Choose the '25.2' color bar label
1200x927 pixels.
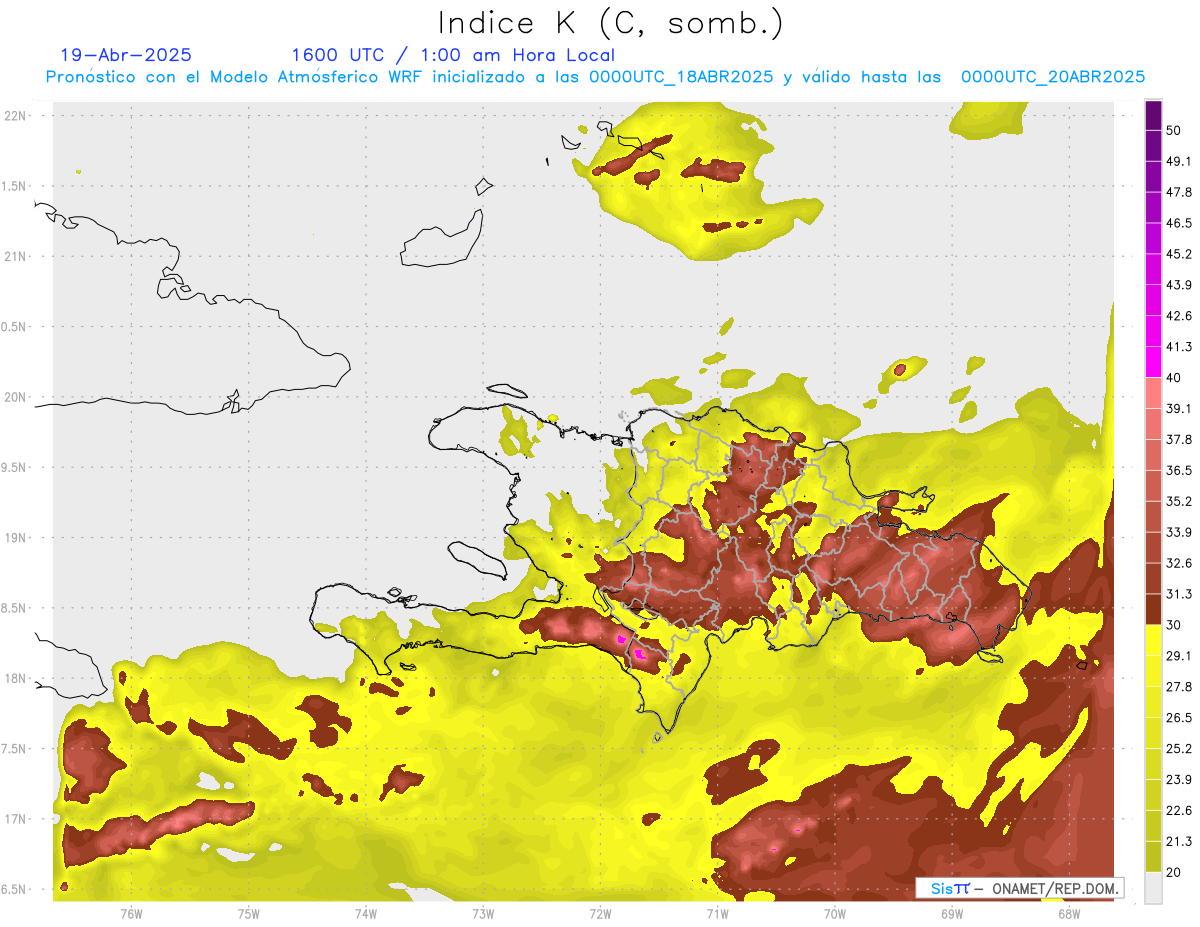(1180, 749)
